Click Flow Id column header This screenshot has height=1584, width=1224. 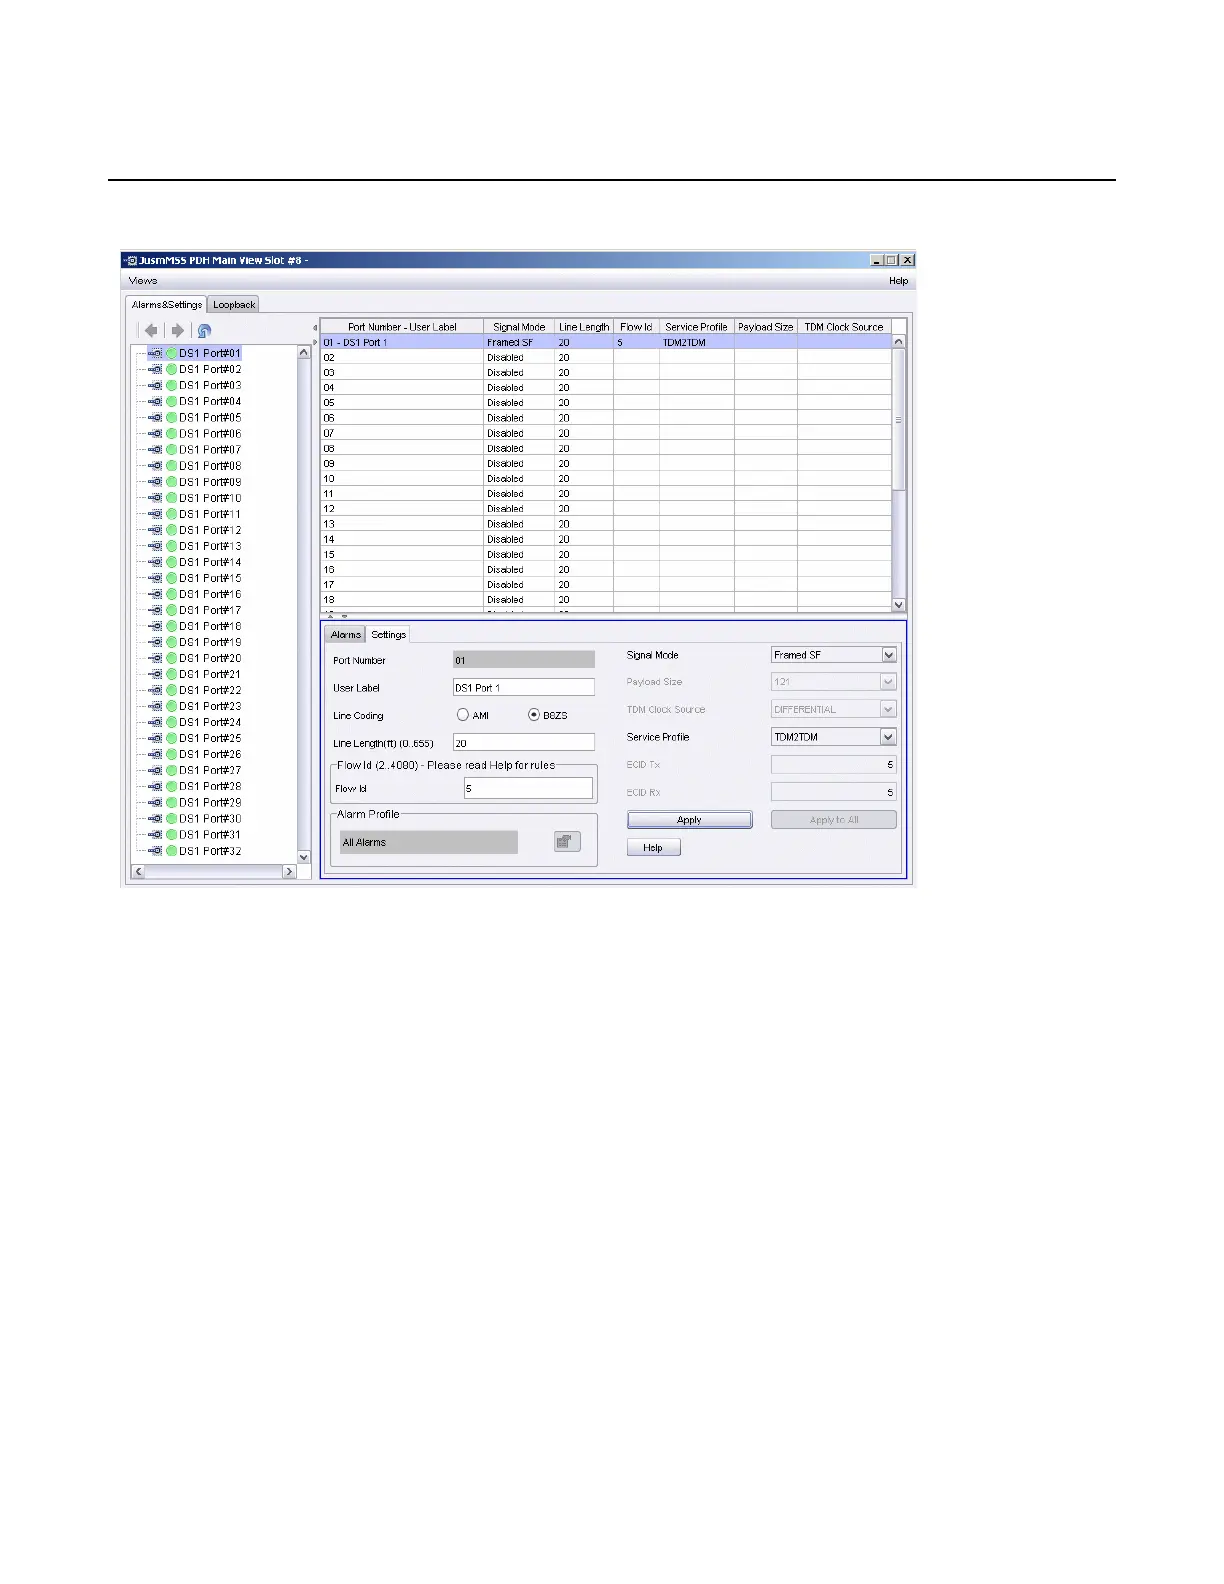(636, 327)
